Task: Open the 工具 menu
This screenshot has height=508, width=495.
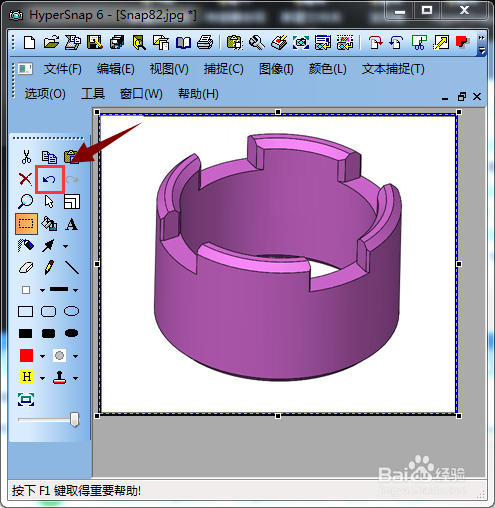Action: pos(93,94)
